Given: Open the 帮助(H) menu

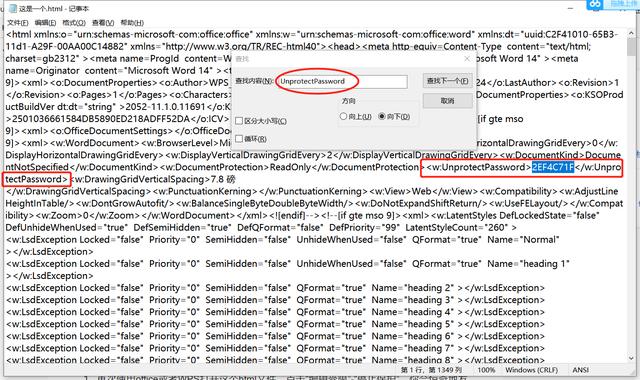Looking at the screenshot, I should click(132, 22).
